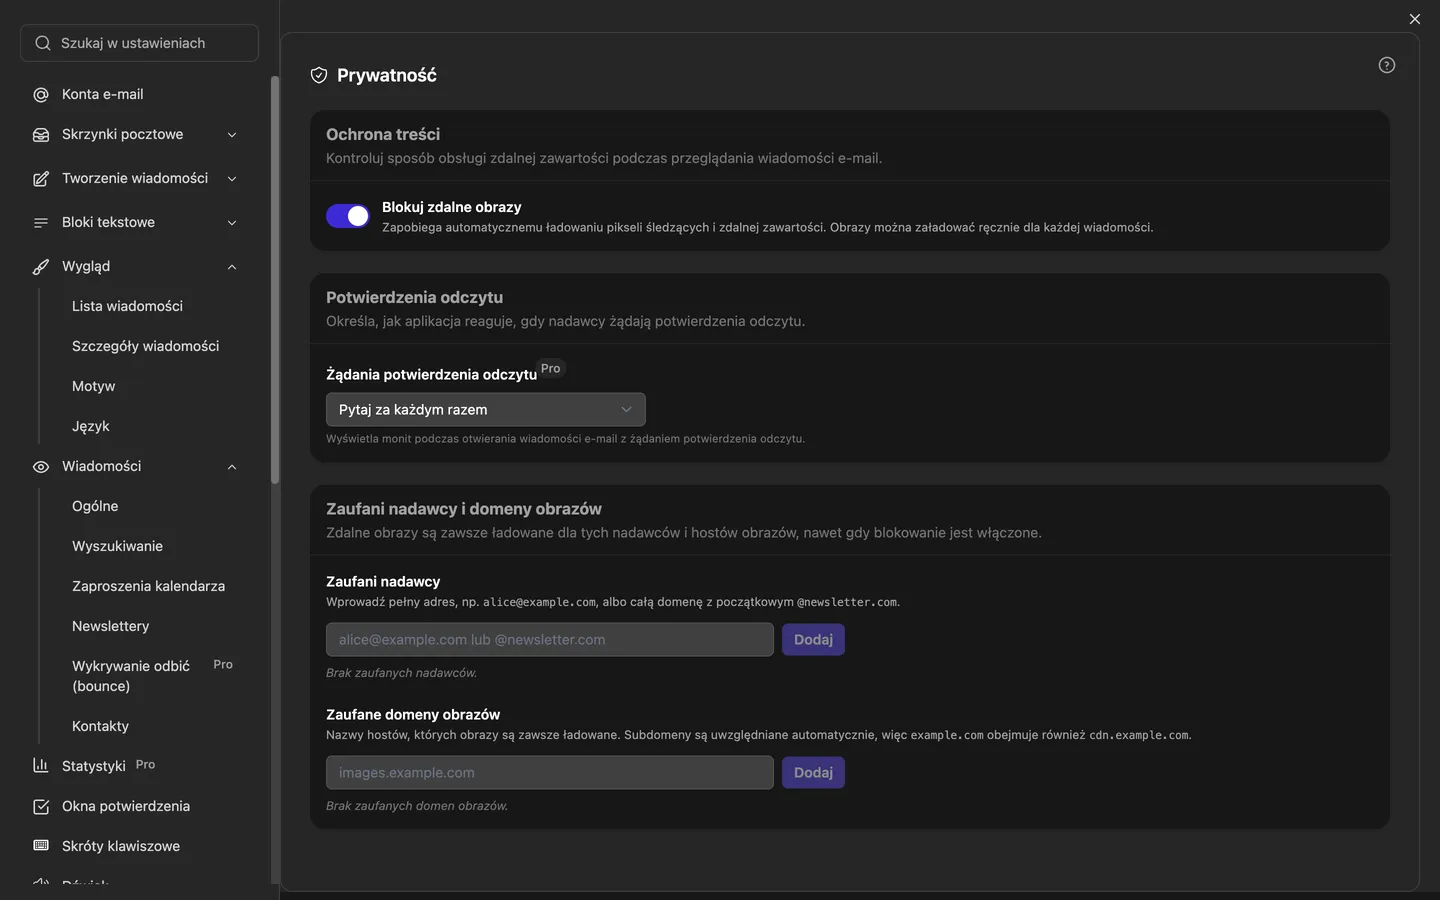
Task: Click the Statystyki bar chart icon
Action: pyautogui.click(x=41, y=766)
